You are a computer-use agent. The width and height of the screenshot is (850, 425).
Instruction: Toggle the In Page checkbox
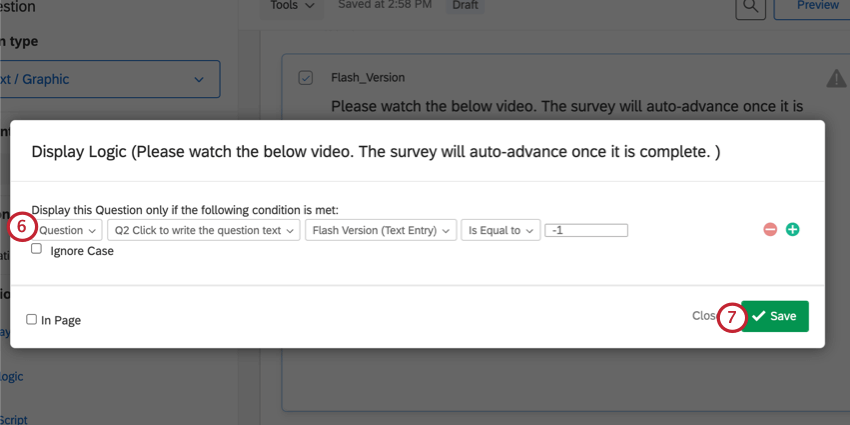click(32, 320)
